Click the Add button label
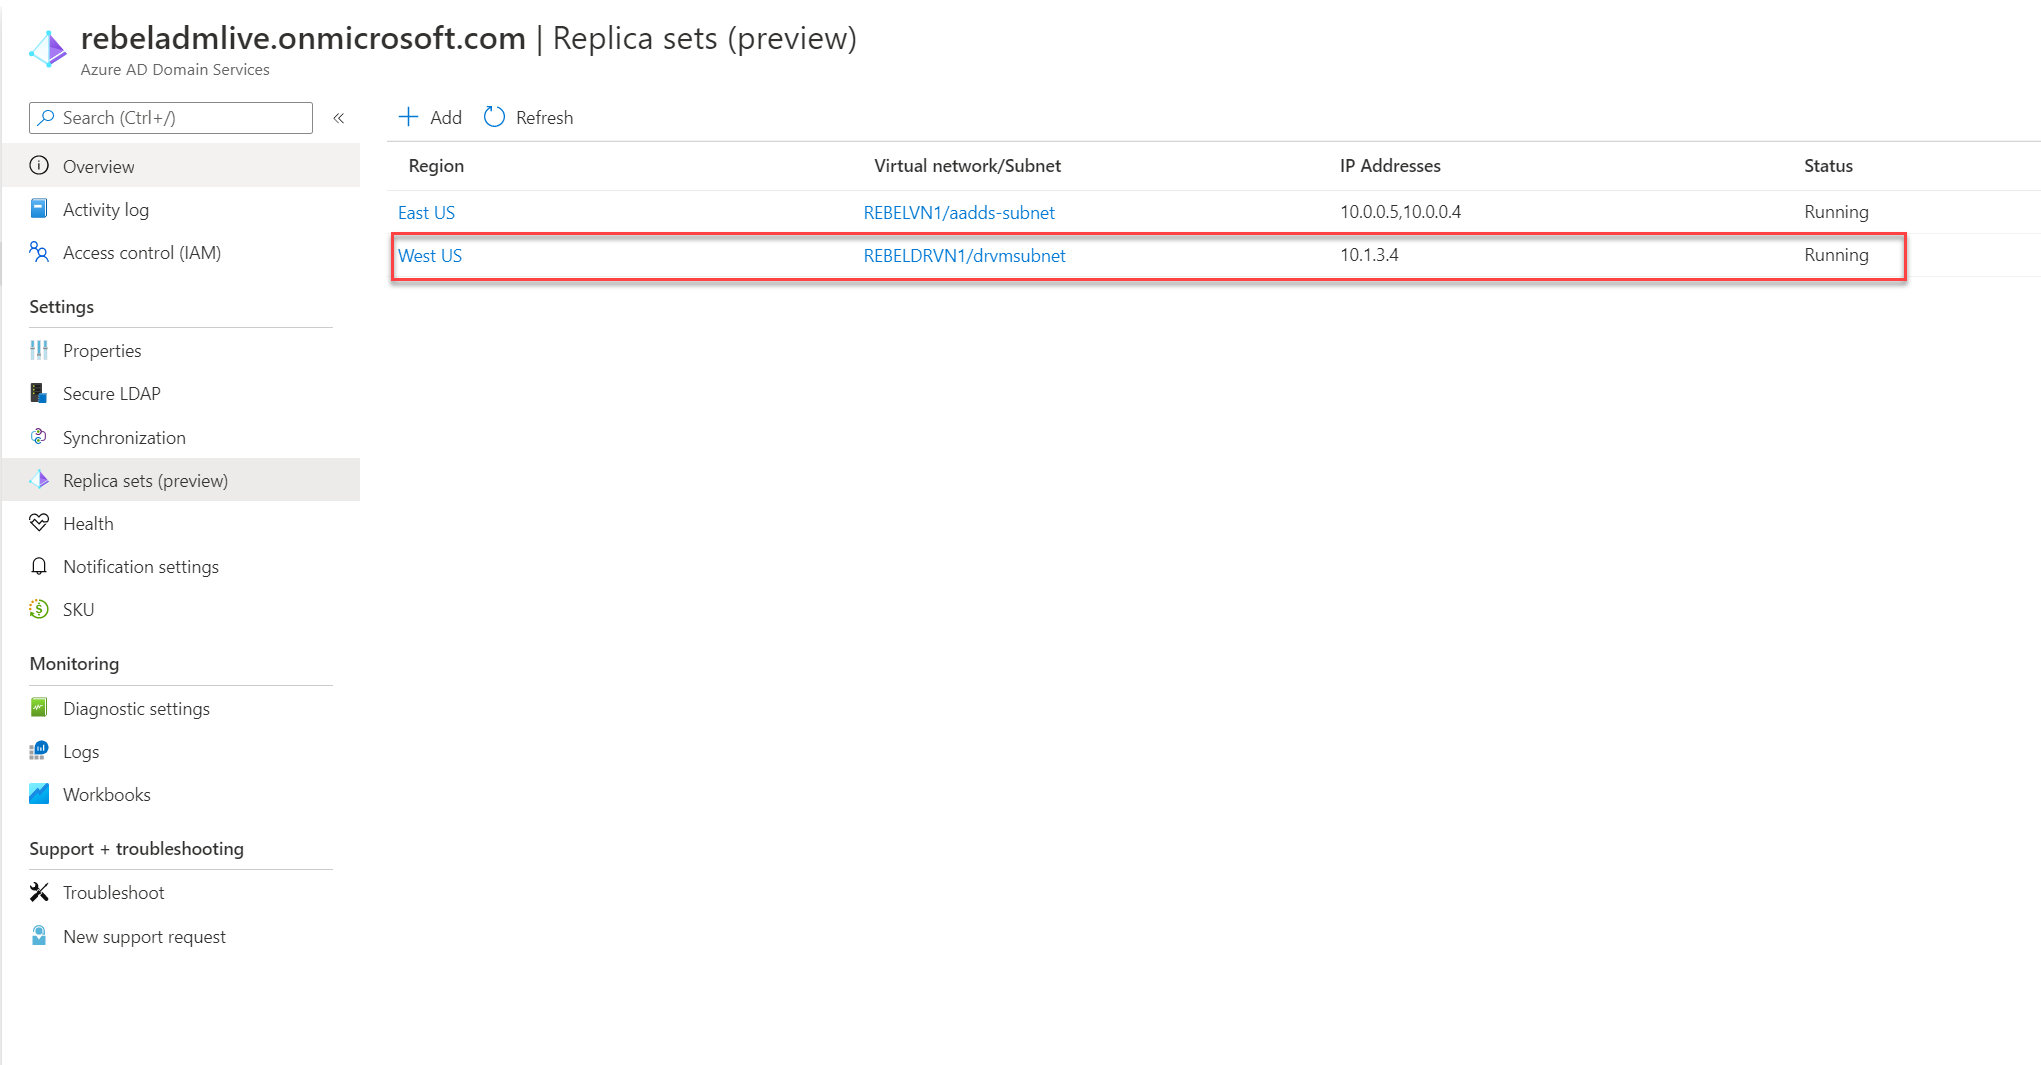Screen dimensions: 2041x1065 point(446,118)
